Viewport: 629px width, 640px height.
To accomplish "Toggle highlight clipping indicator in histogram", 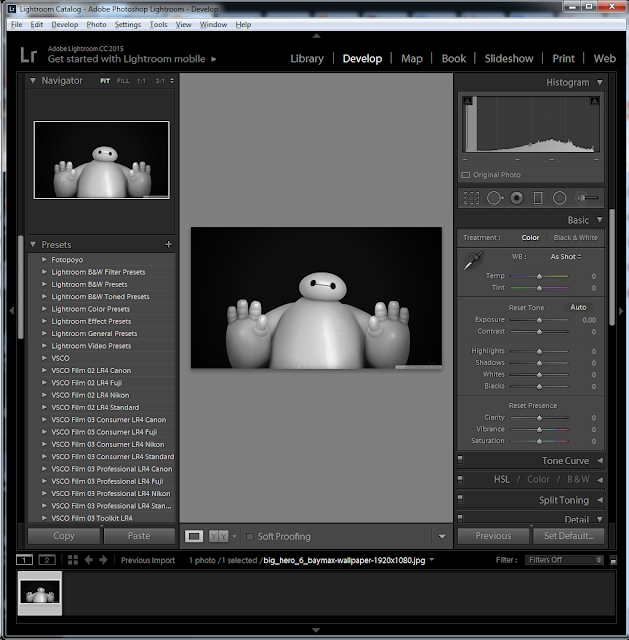I will [595, 100].
